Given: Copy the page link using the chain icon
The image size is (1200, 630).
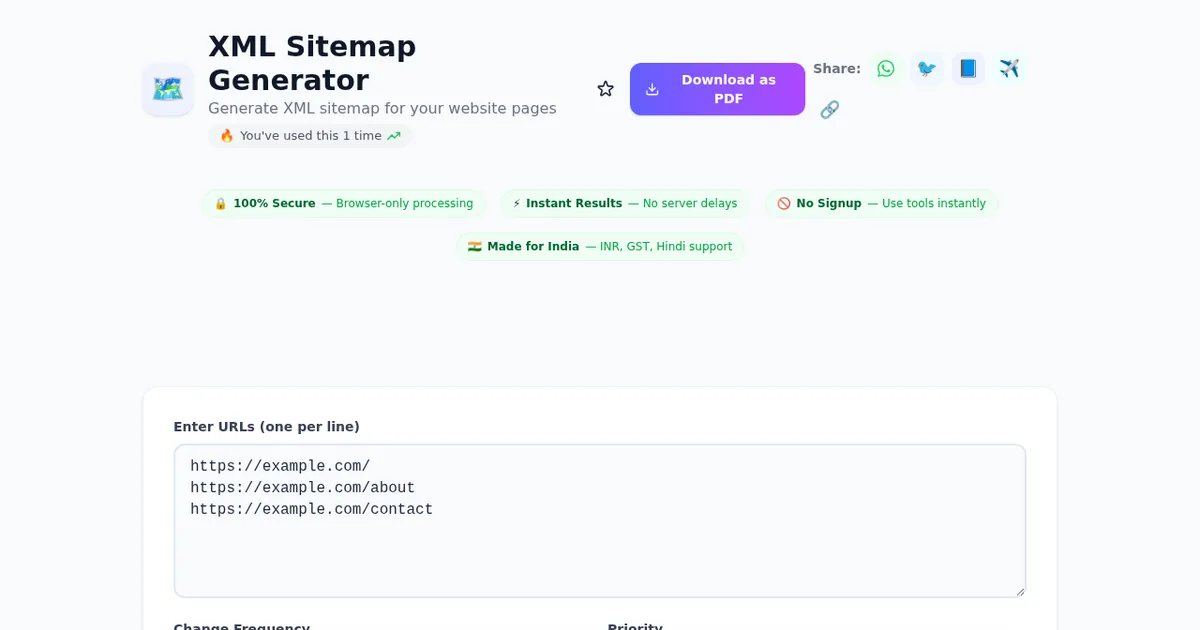Looking at the screenshot, I should [829, 110].
